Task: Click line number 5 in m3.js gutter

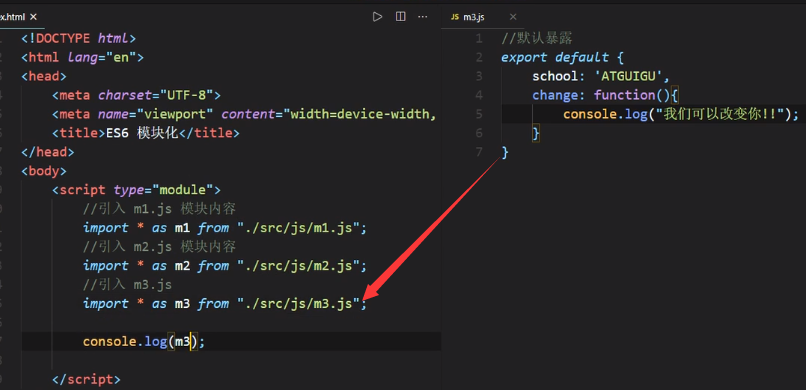Action: (x=479, y=114)
